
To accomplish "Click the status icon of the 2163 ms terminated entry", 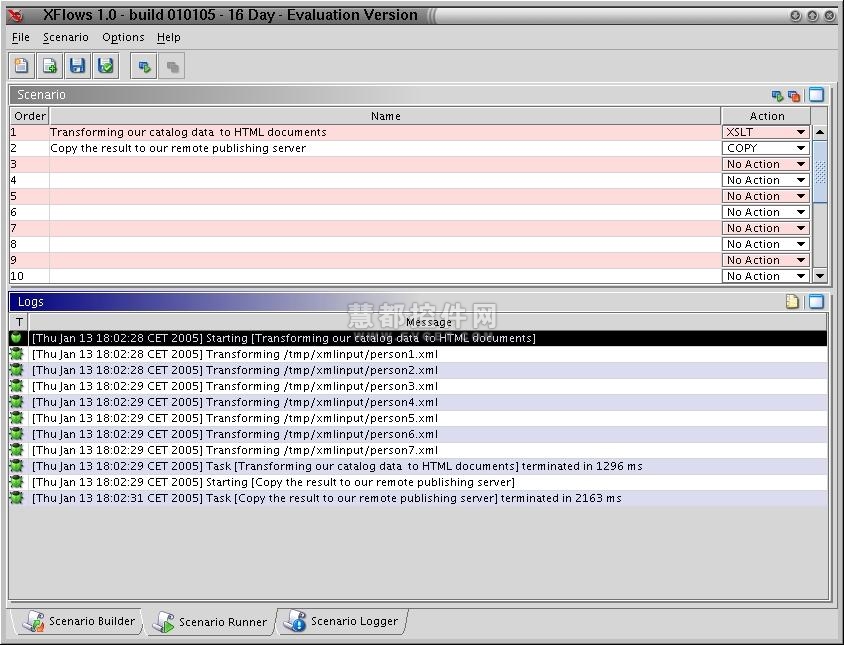I will (16, 498).
